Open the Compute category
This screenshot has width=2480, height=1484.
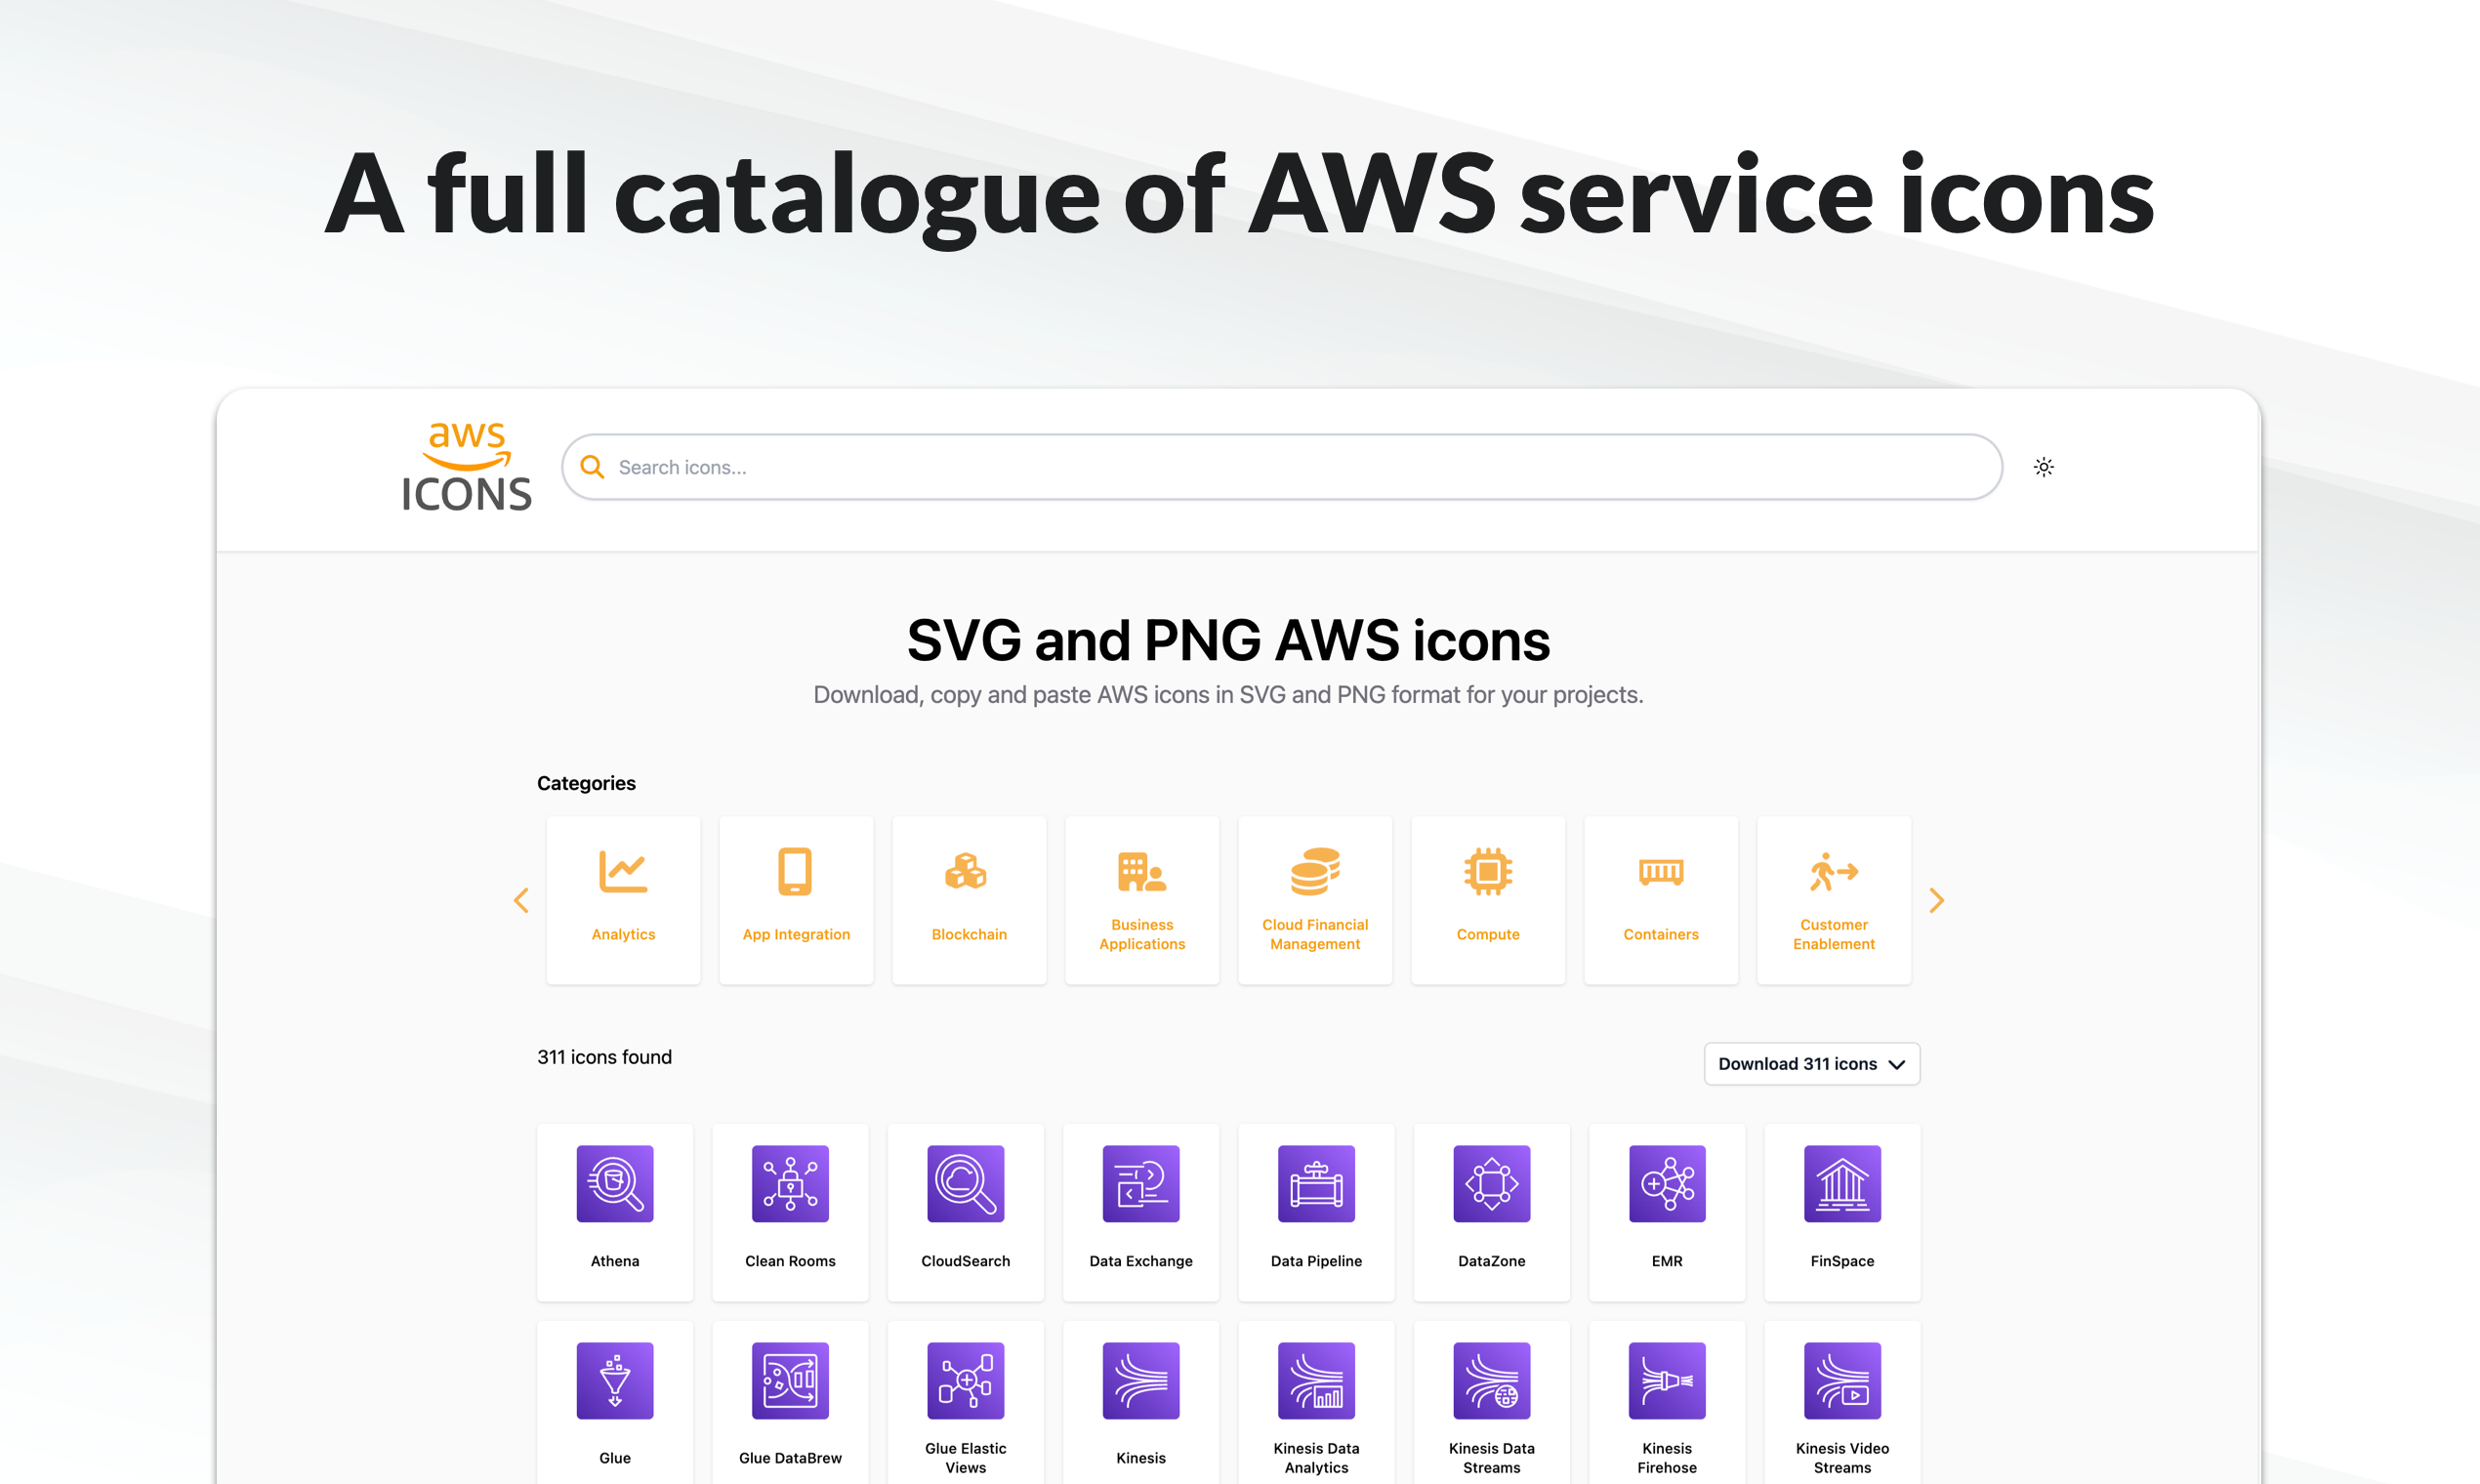point(1488,900)
